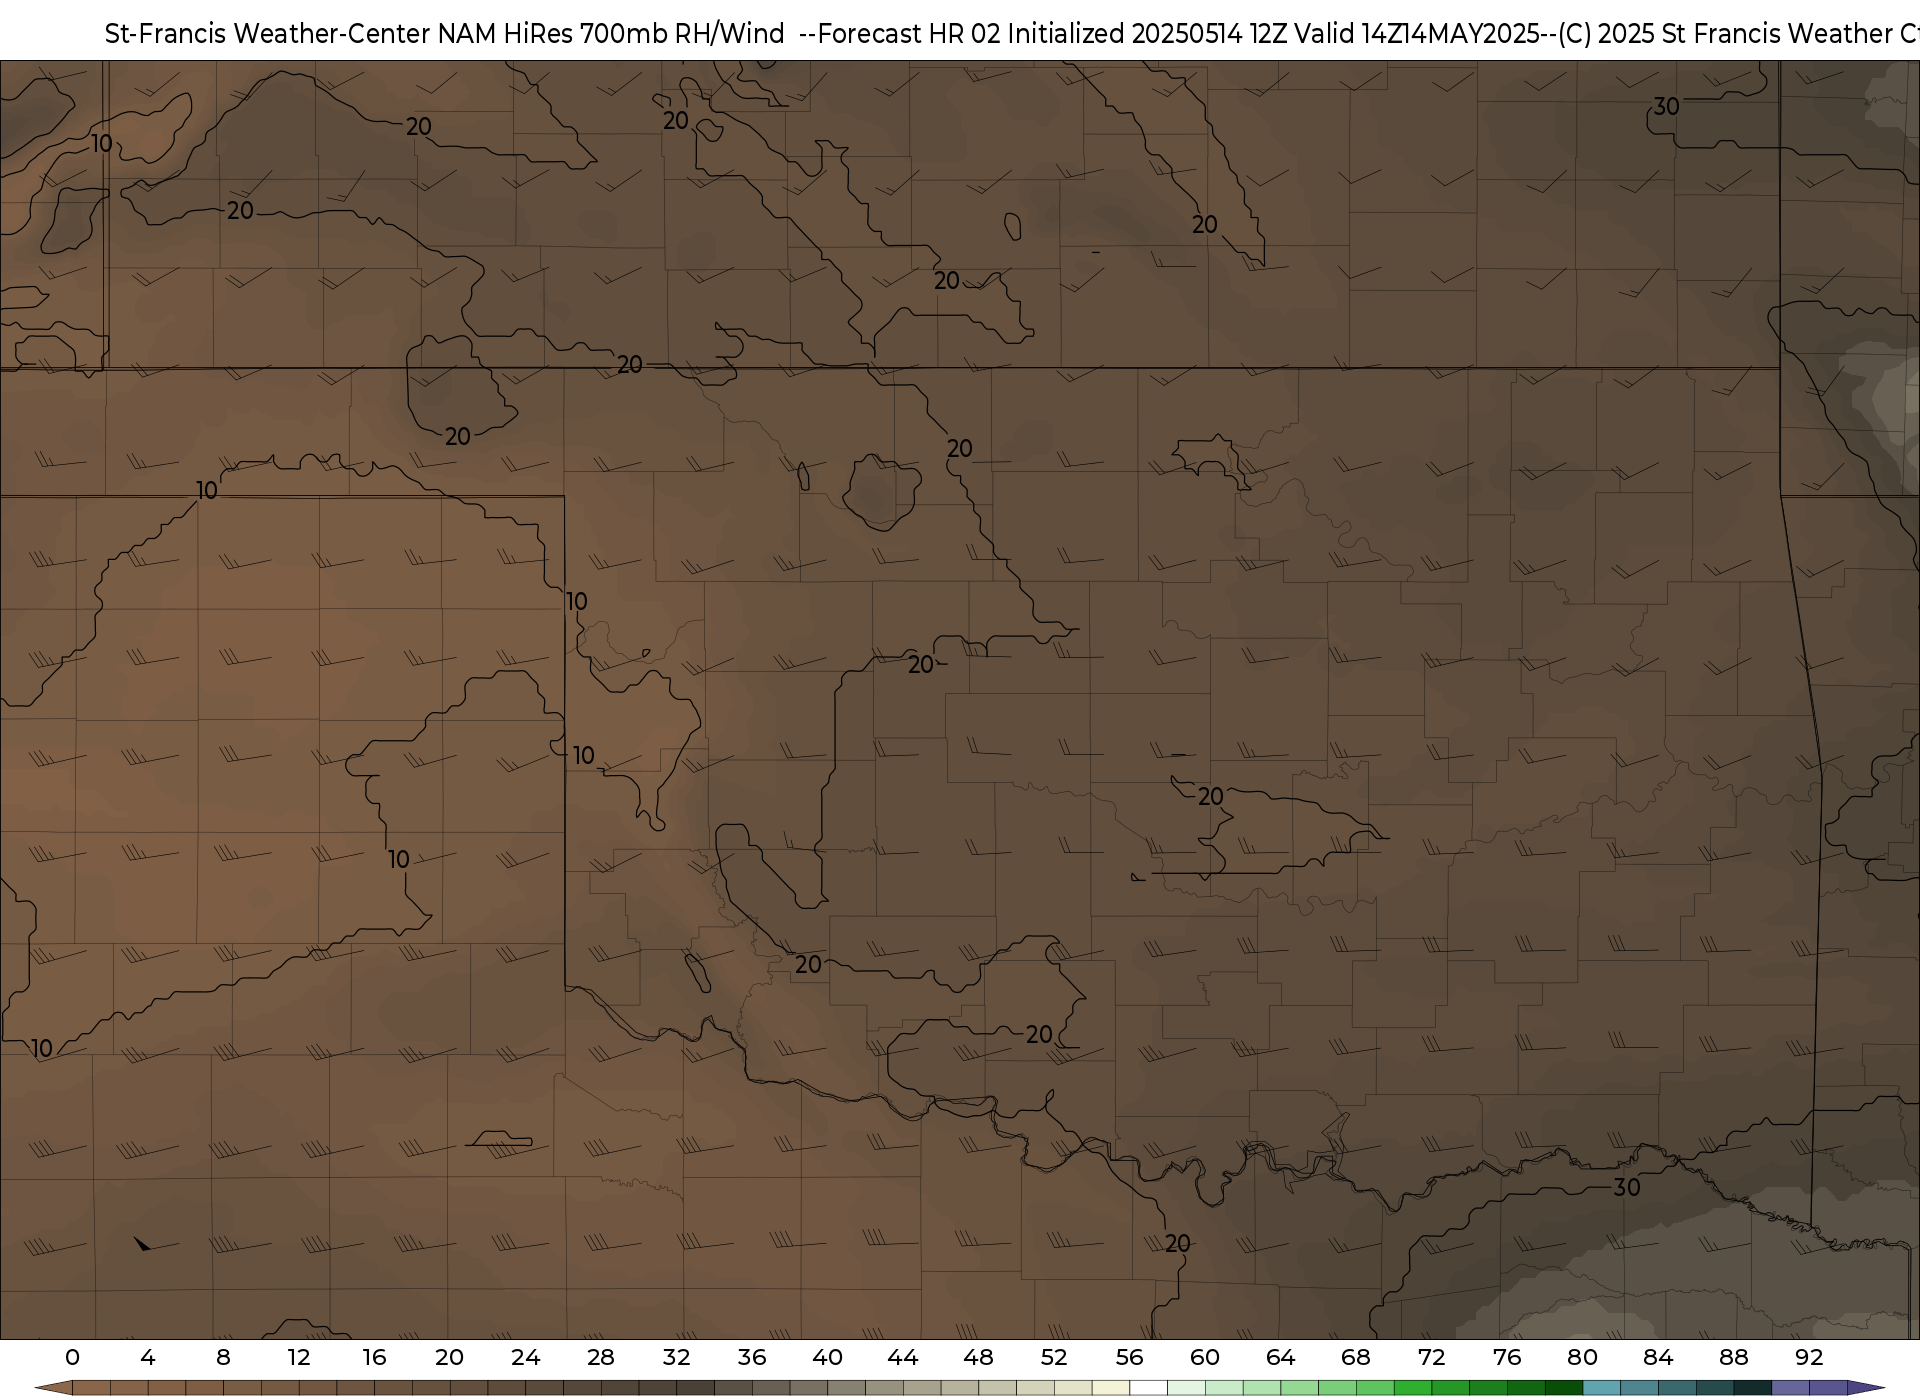
Task: Click the color bar label 16
Action: tap(374, 1357)
